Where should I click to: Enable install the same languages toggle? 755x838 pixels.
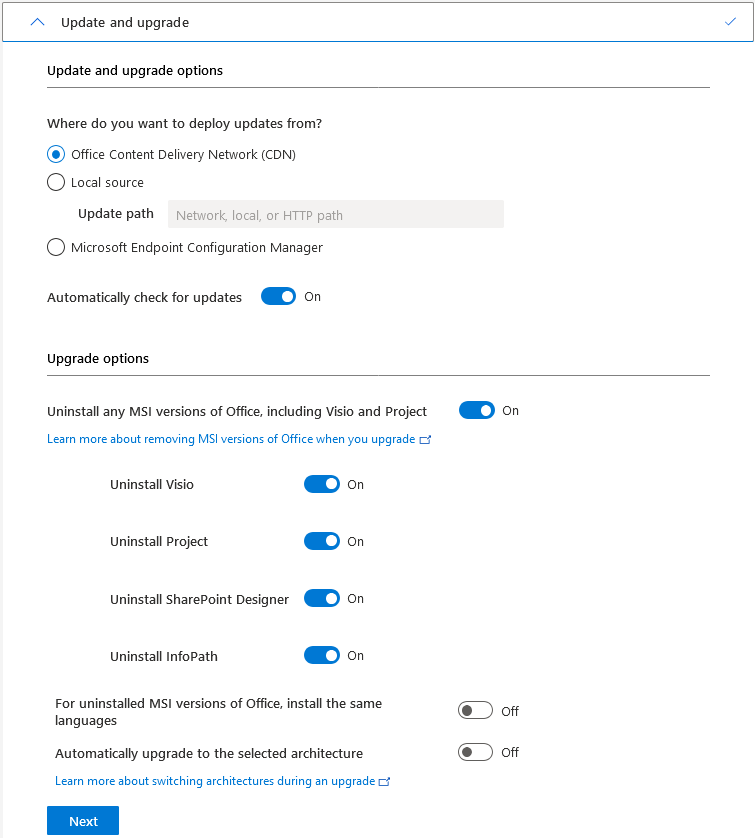pos(475,711)
